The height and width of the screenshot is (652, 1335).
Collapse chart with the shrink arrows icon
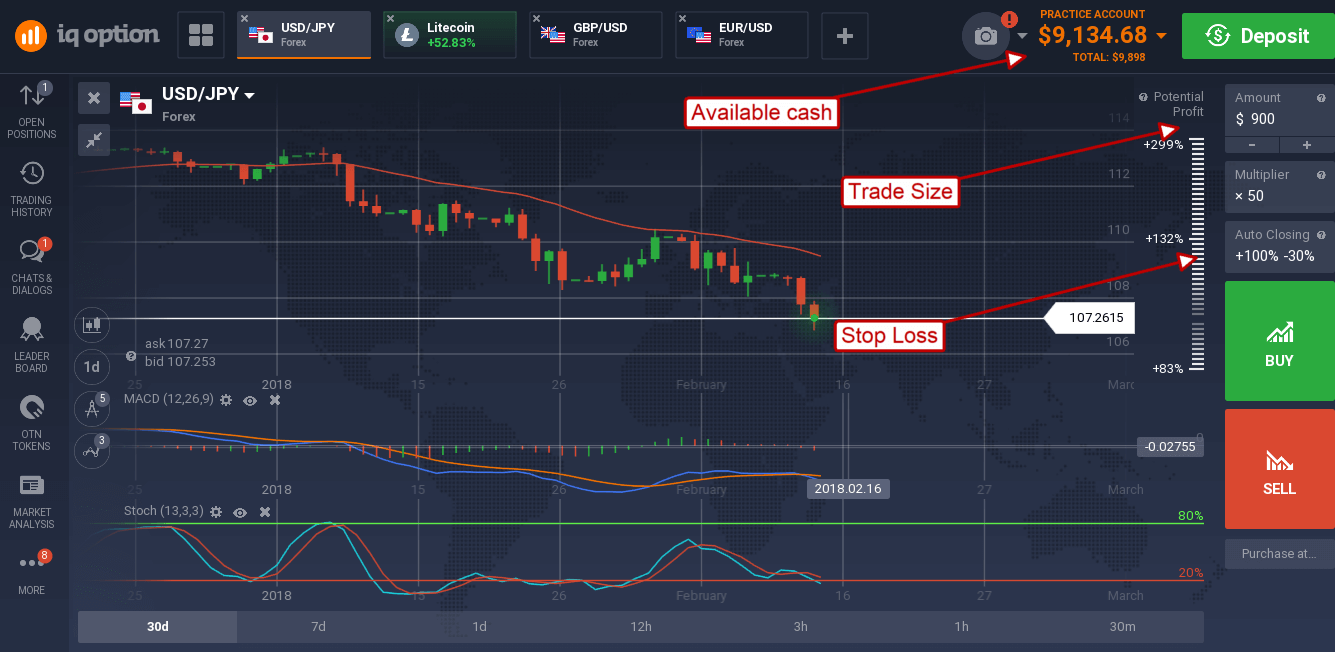[x=93, y=139]
